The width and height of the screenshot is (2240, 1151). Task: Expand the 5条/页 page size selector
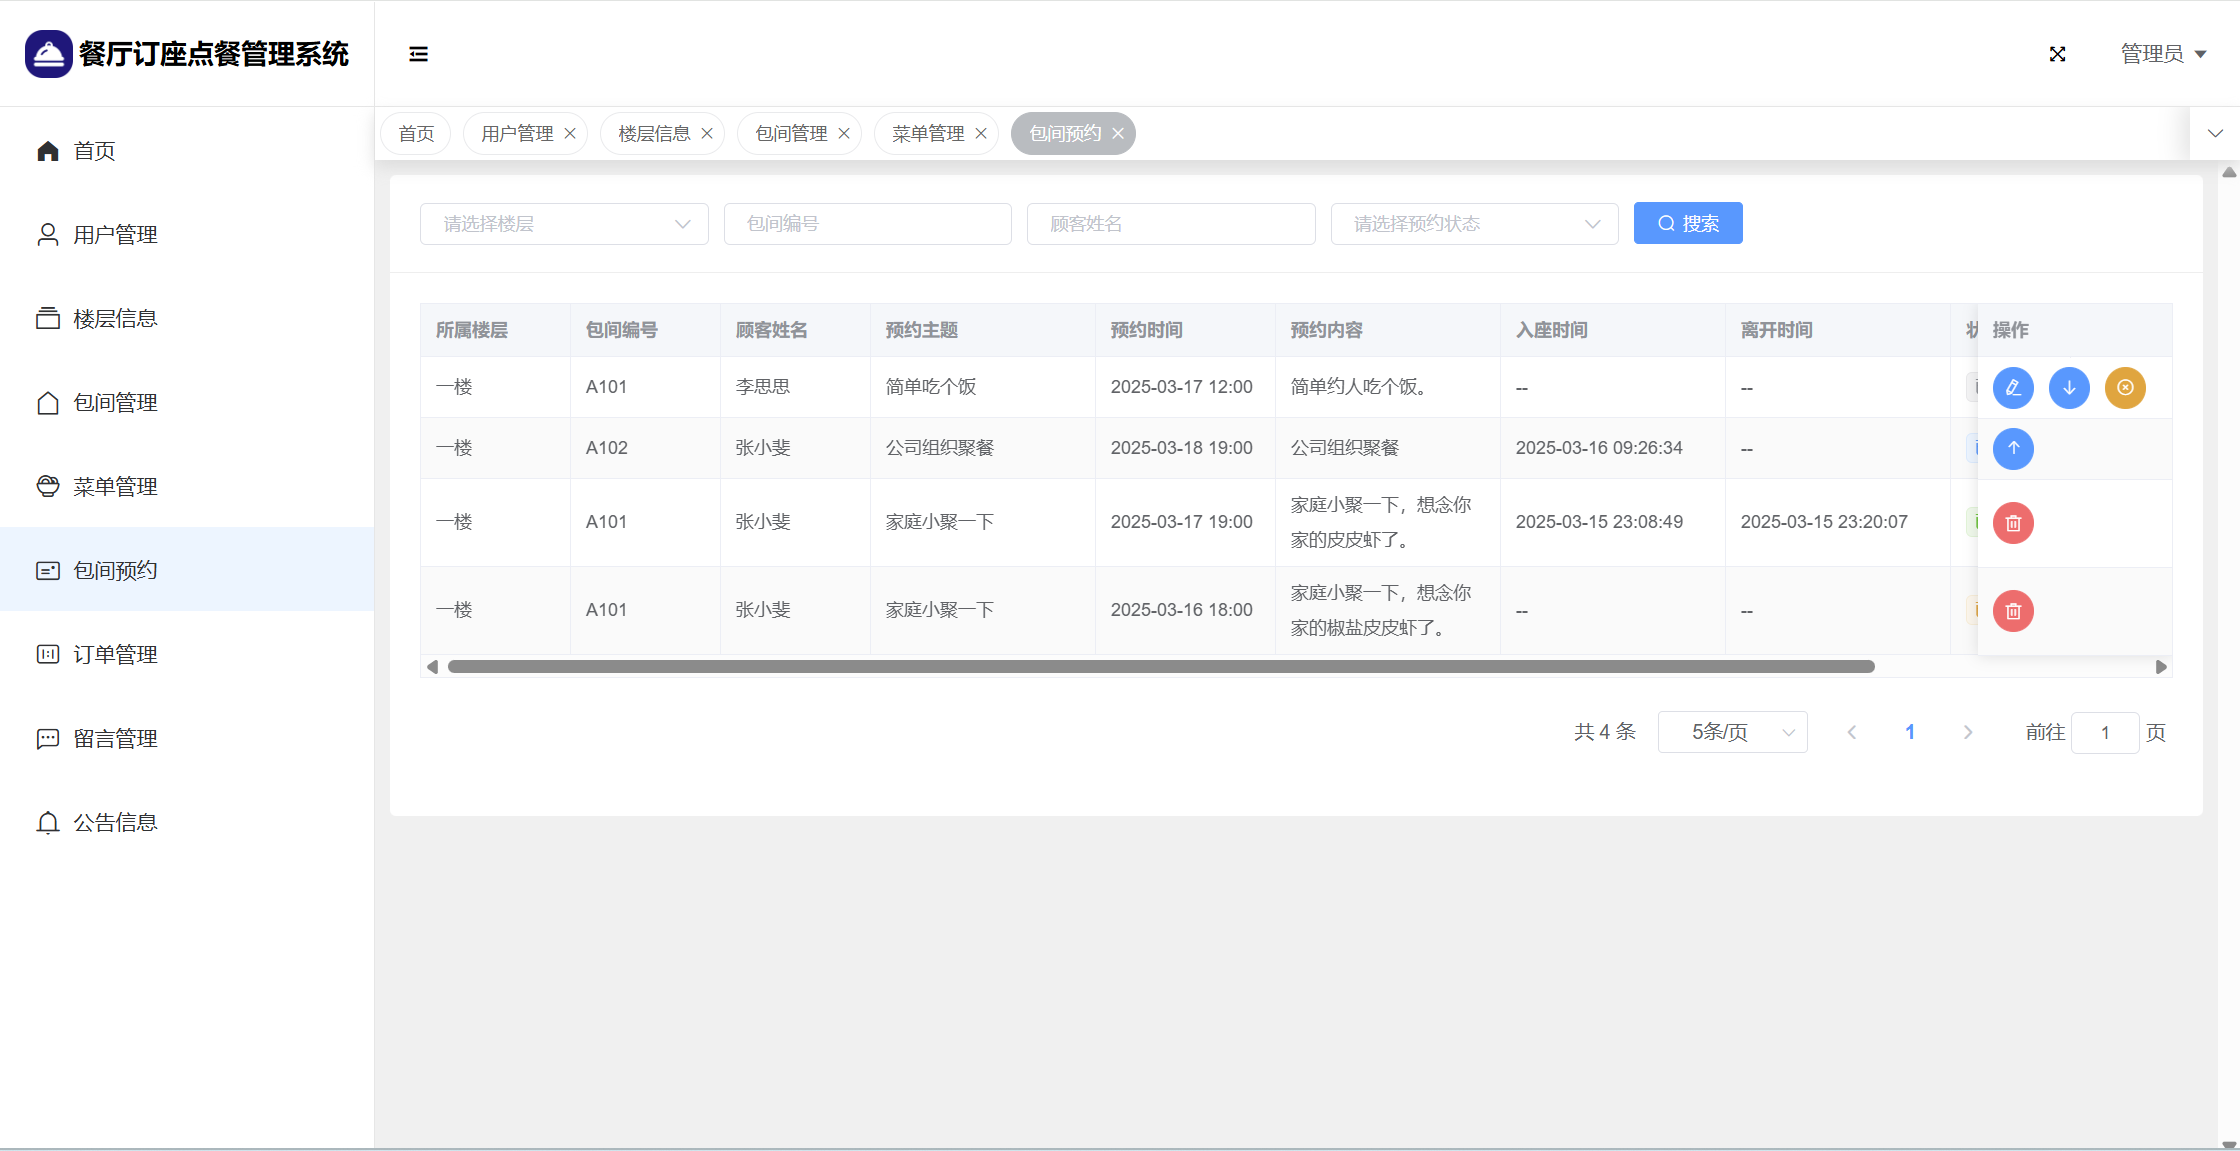[x=1732, y=733]
